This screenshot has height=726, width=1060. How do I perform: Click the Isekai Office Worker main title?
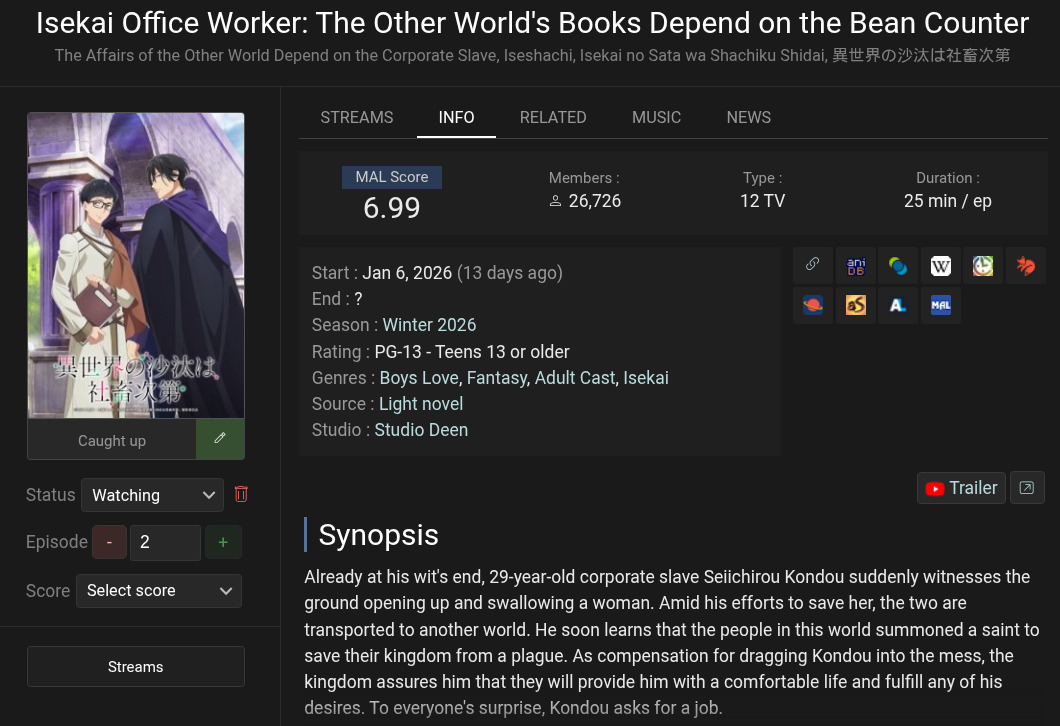coord(532,23)
